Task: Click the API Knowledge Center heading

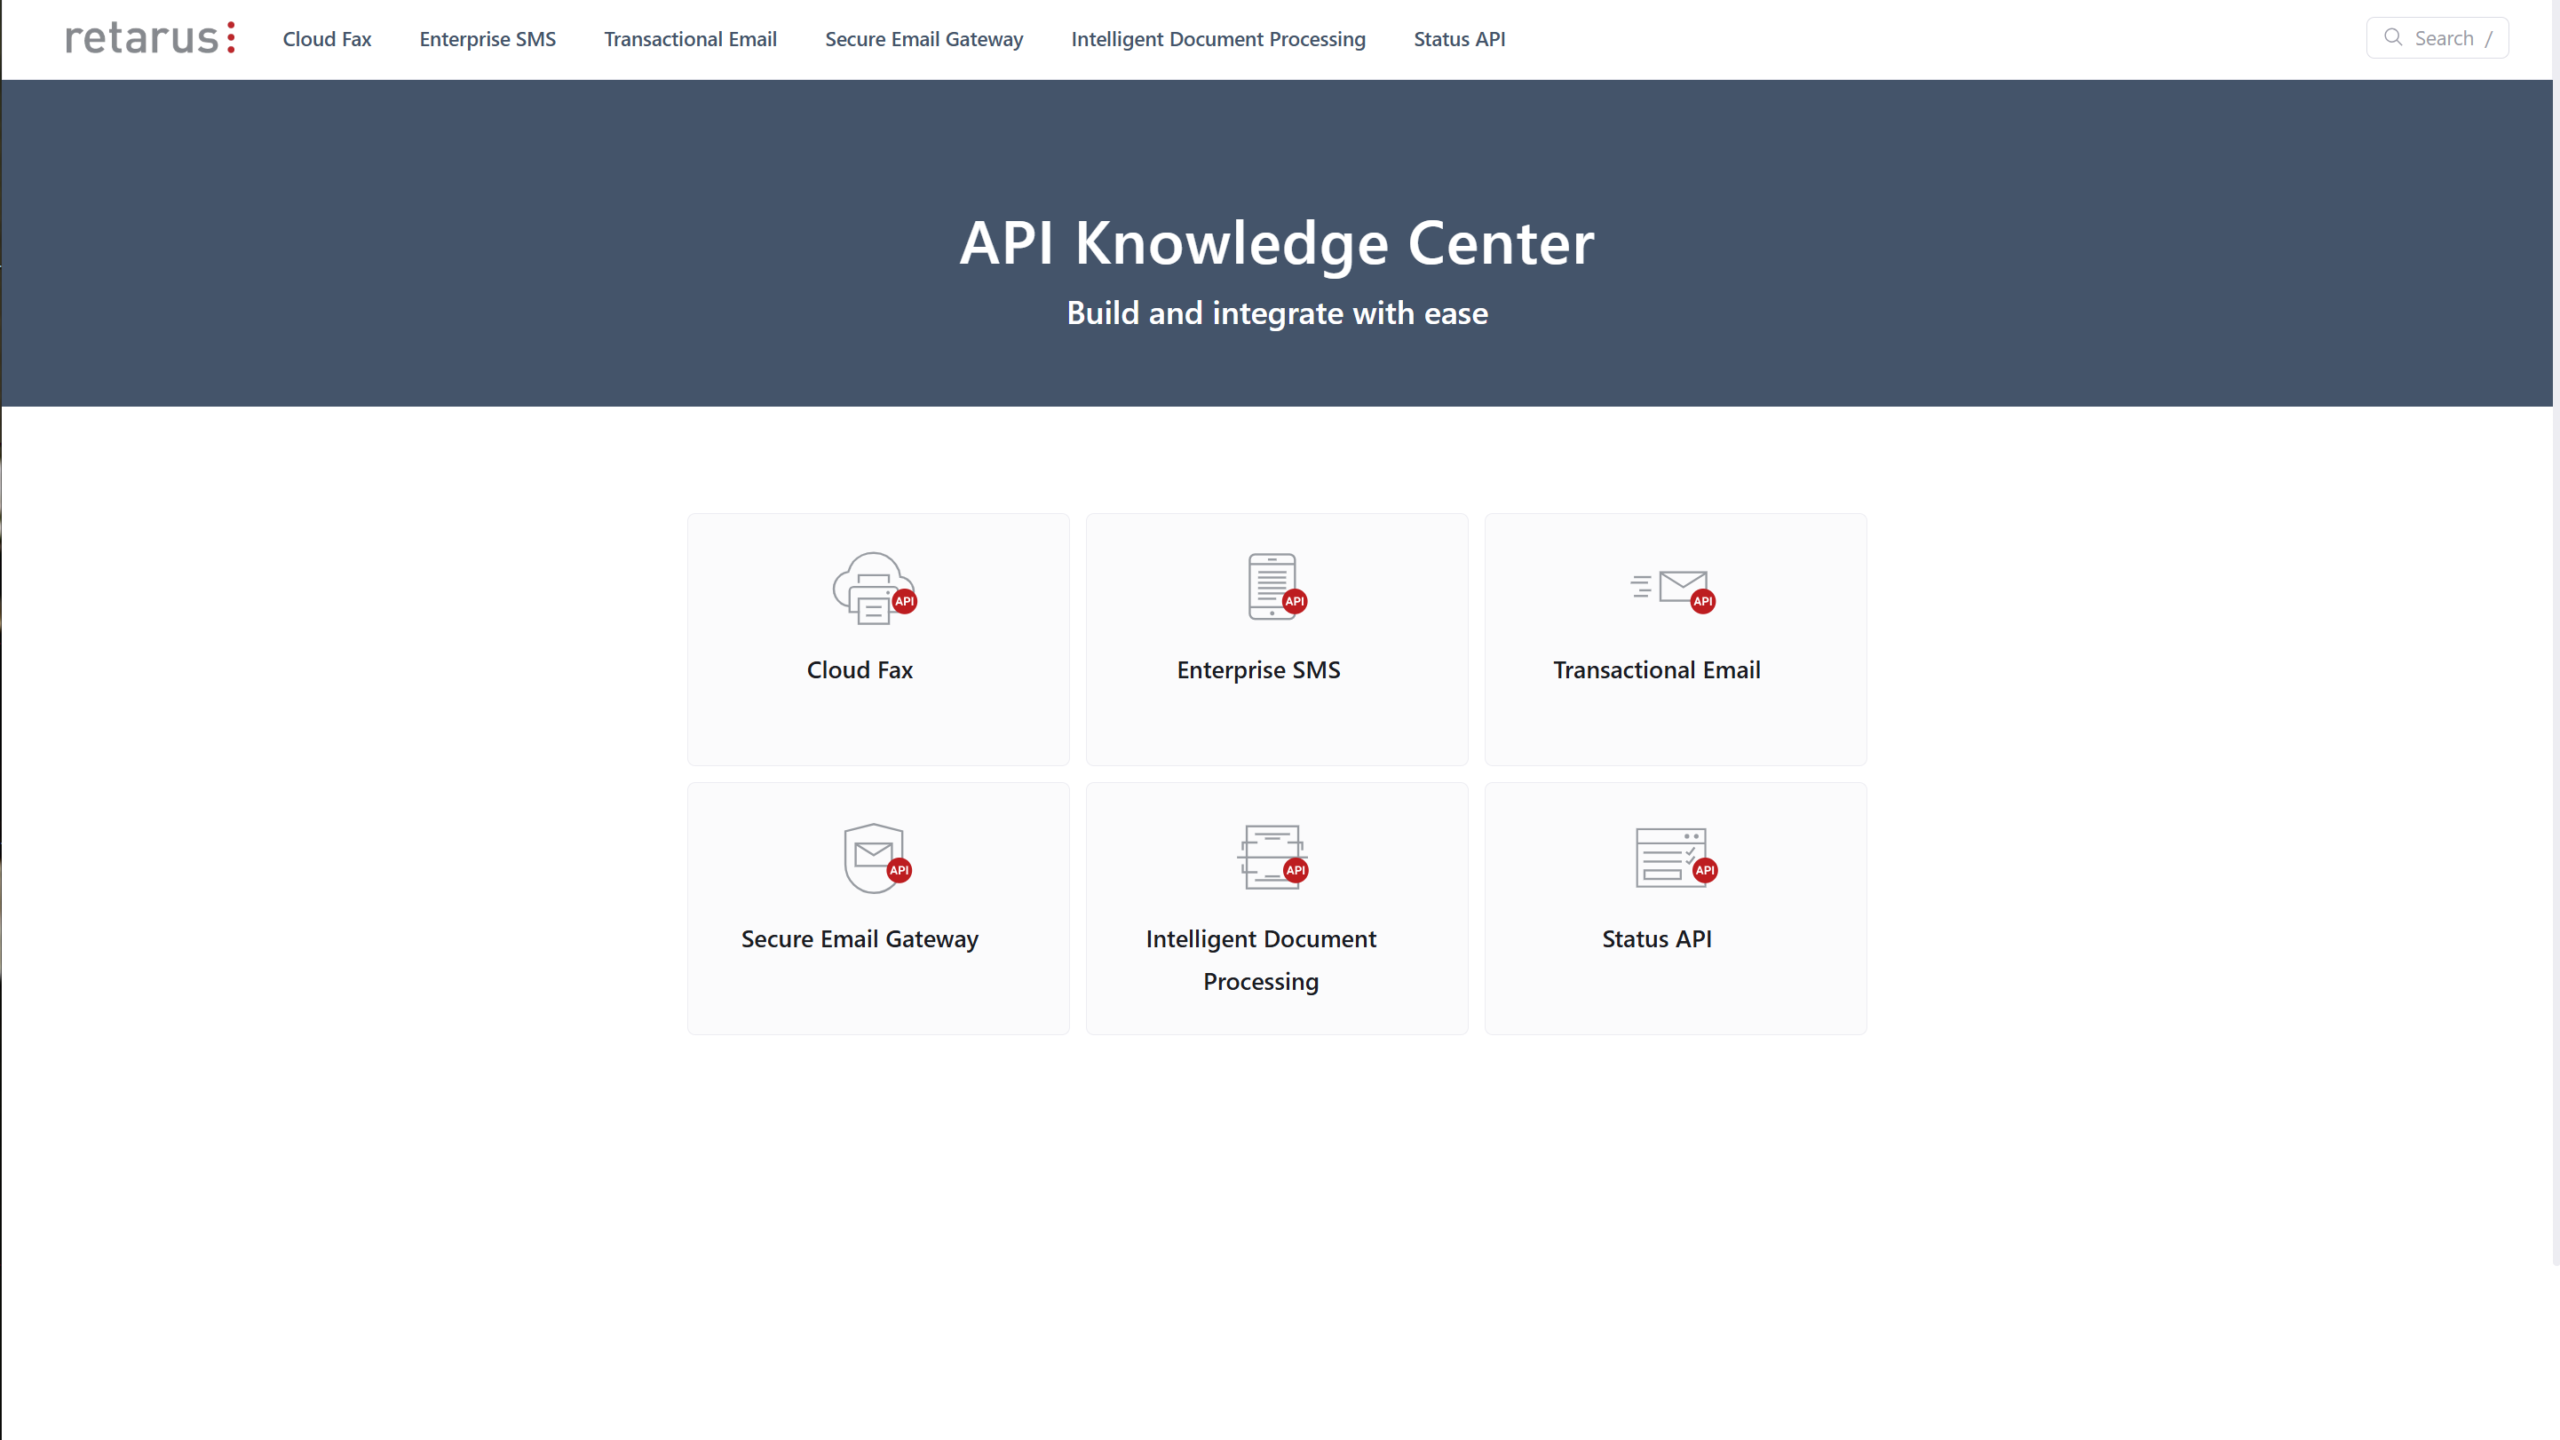Action: click(1277, 243)
